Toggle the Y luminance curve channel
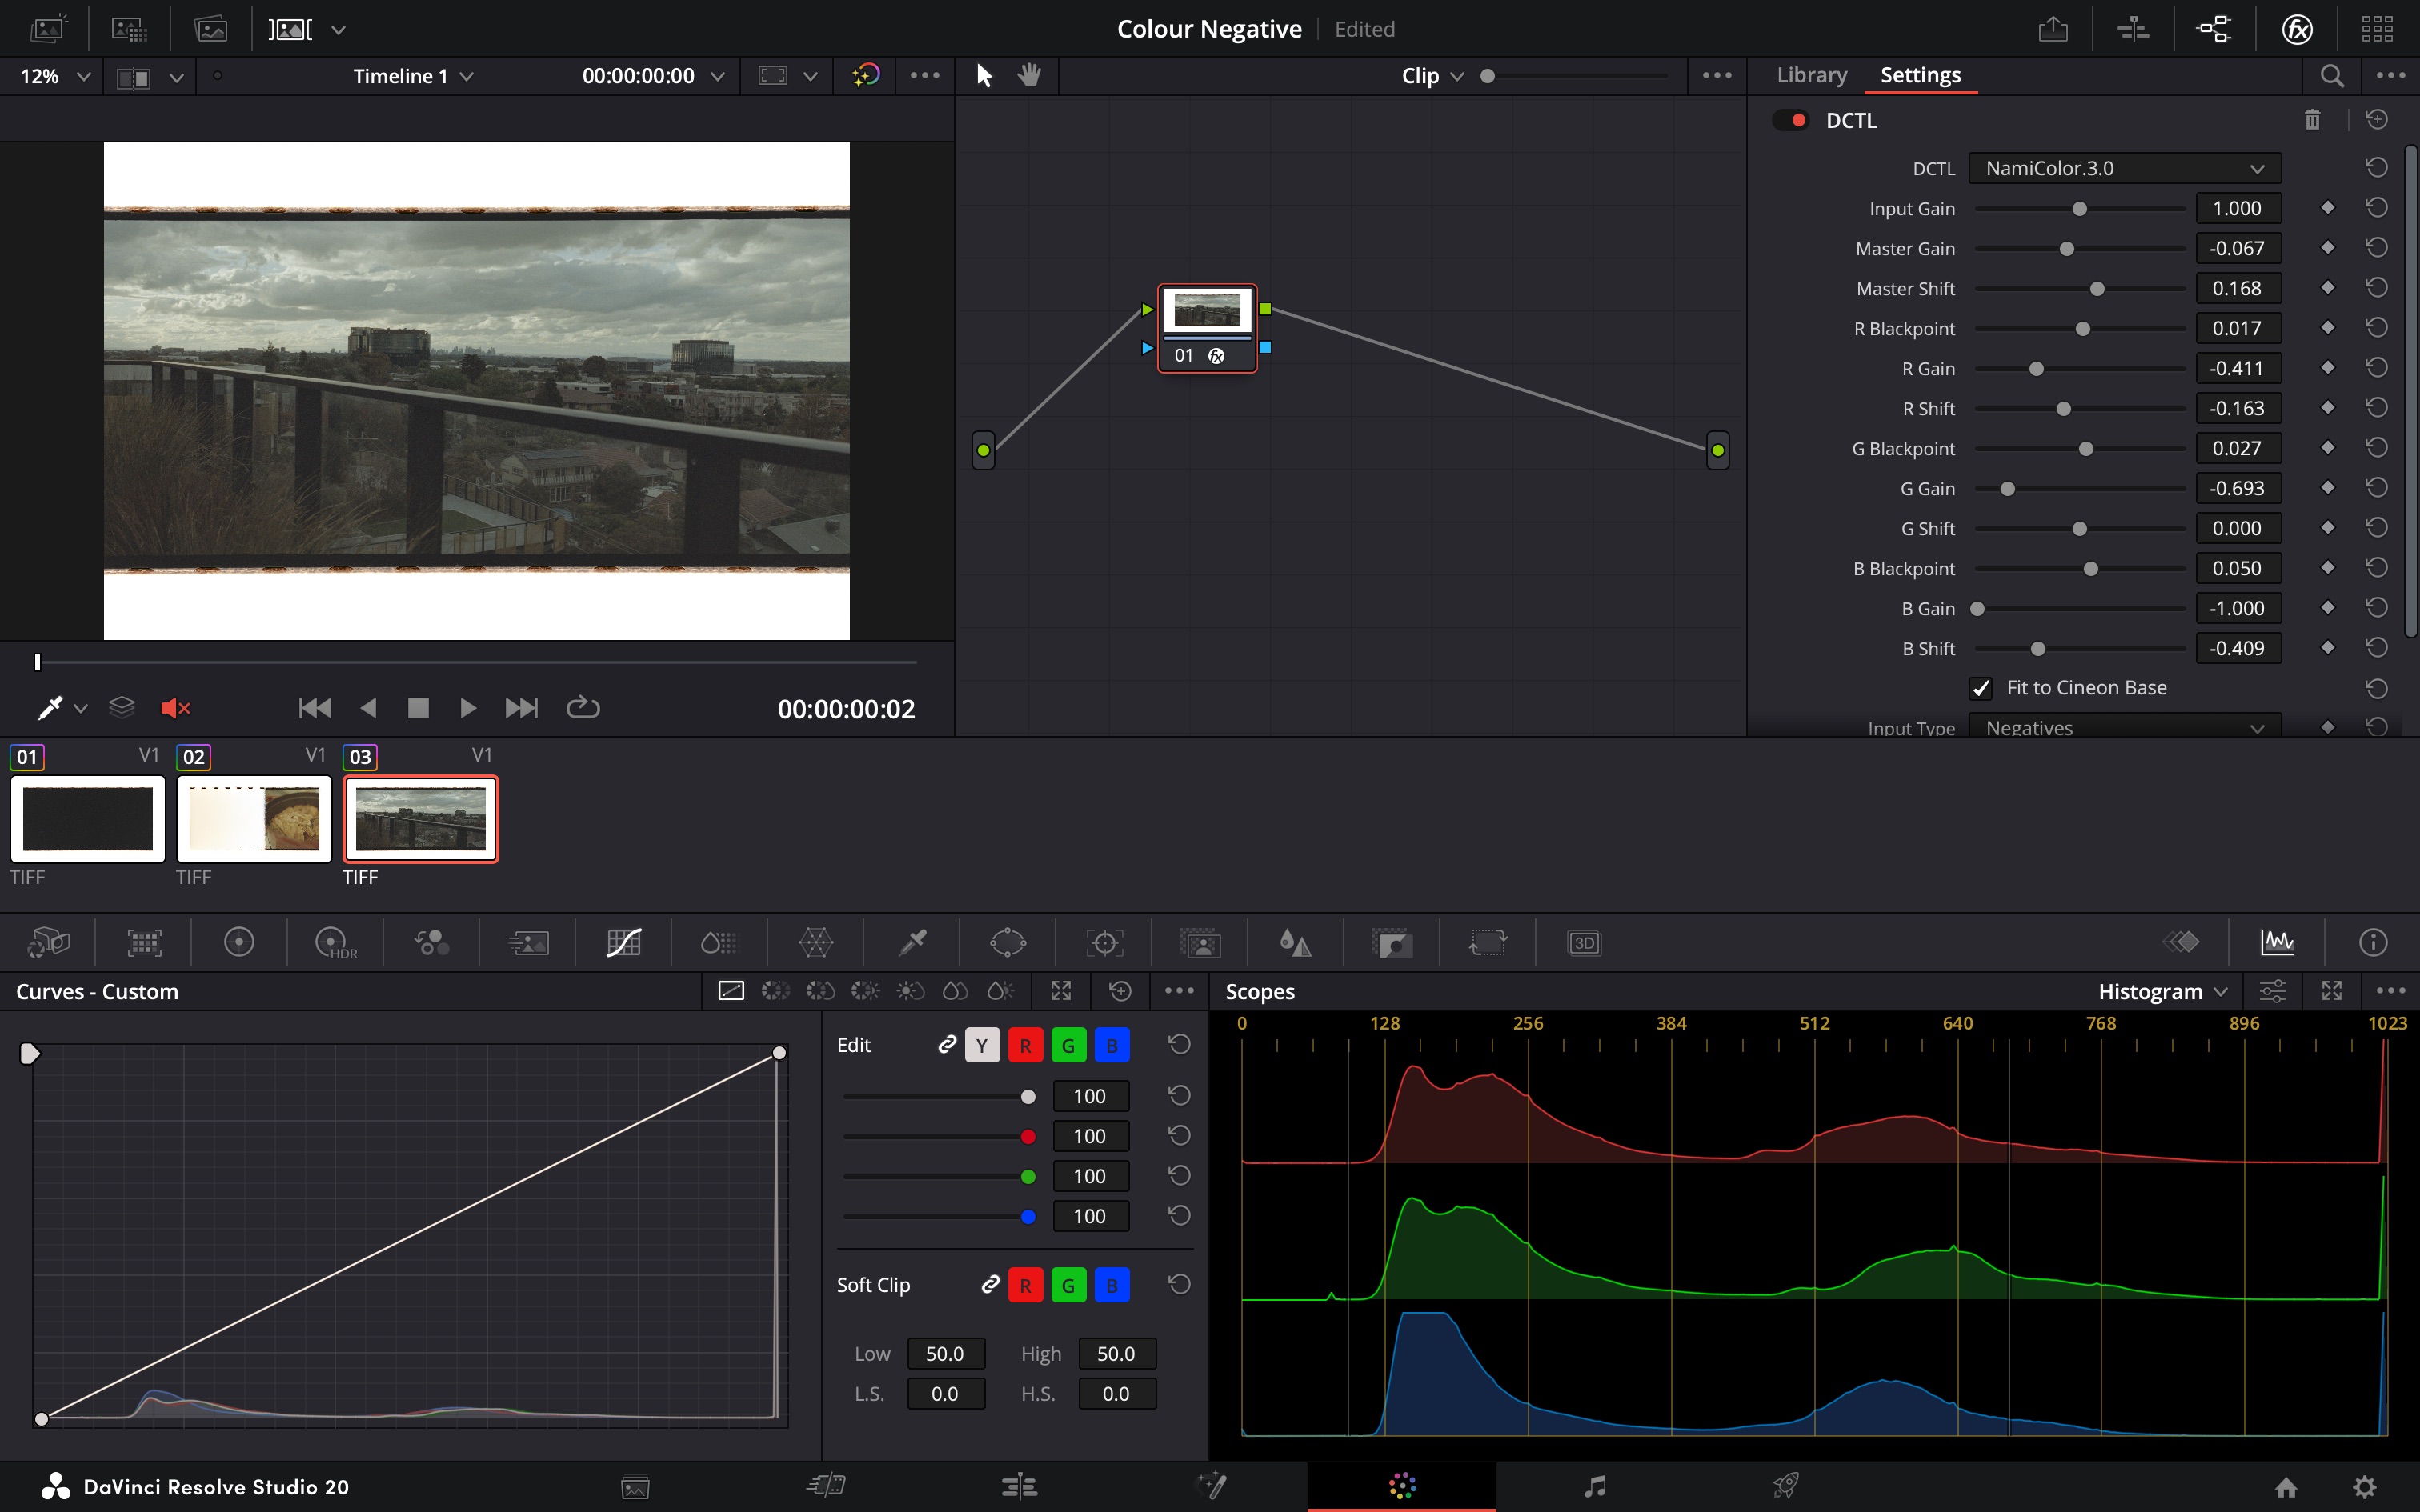 pyautogui.click(x=982, y=1045)
